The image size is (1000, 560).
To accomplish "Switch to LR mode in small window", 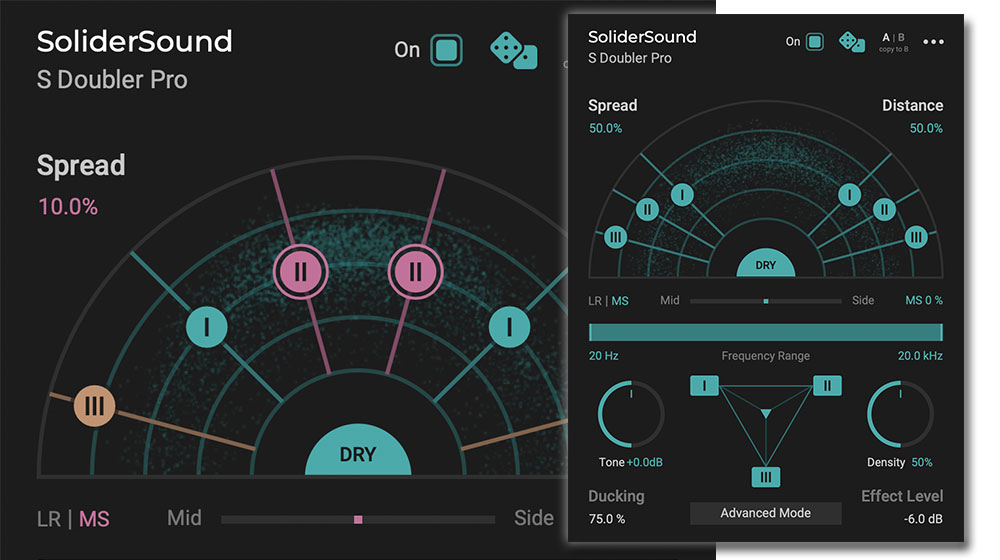I will 594,301.
